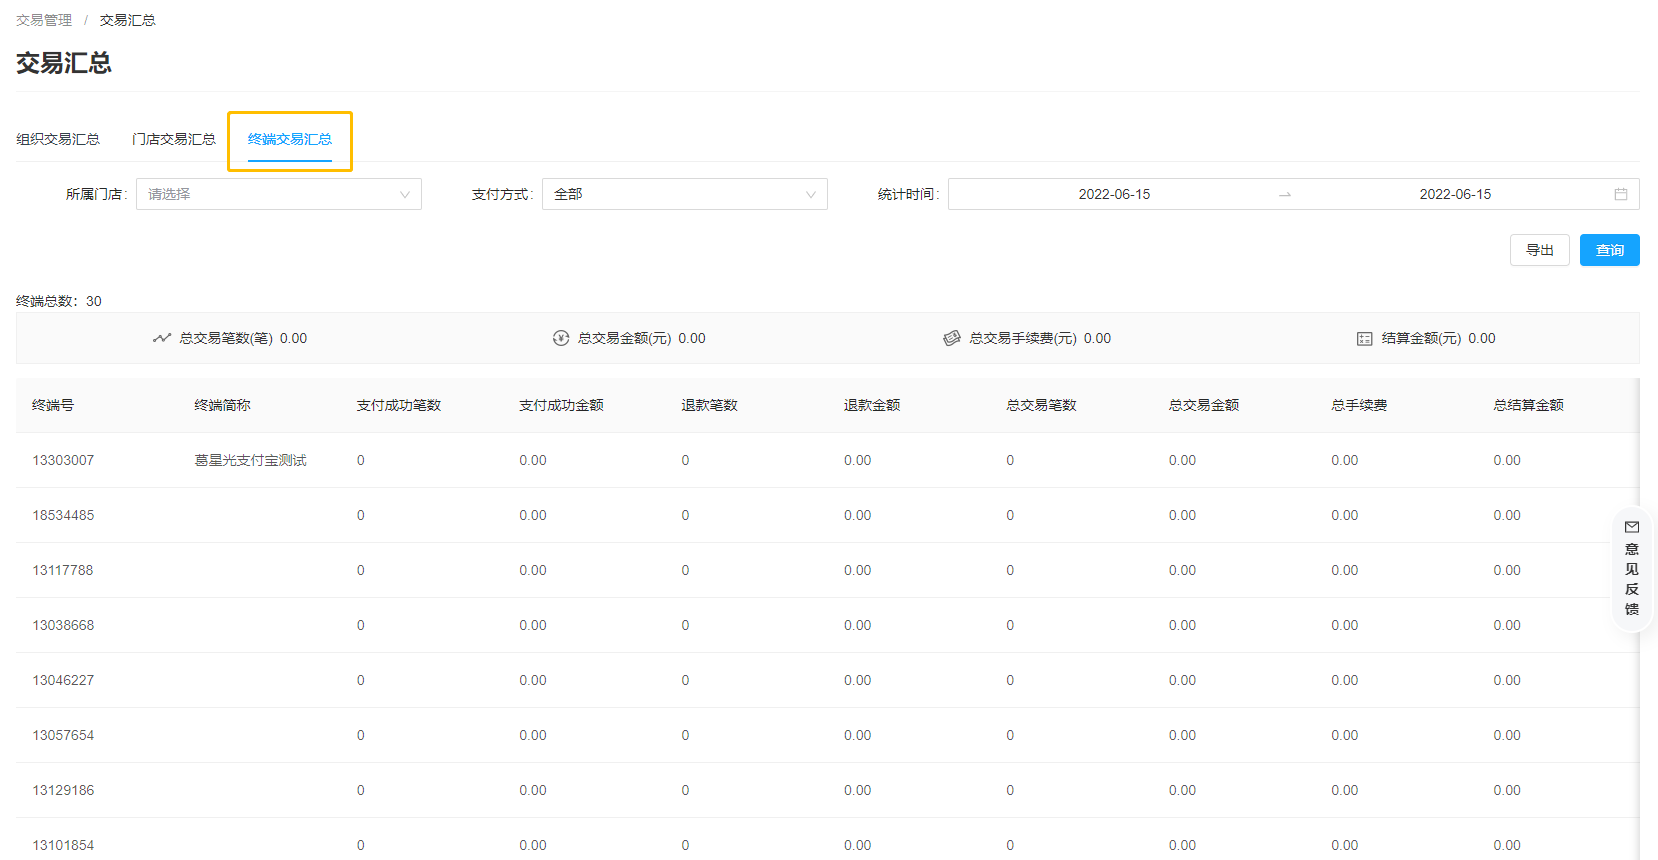Select terminal number 13057654
Image resolution: width=1658 pixels, height=860 pixels.
pos(63,735)
